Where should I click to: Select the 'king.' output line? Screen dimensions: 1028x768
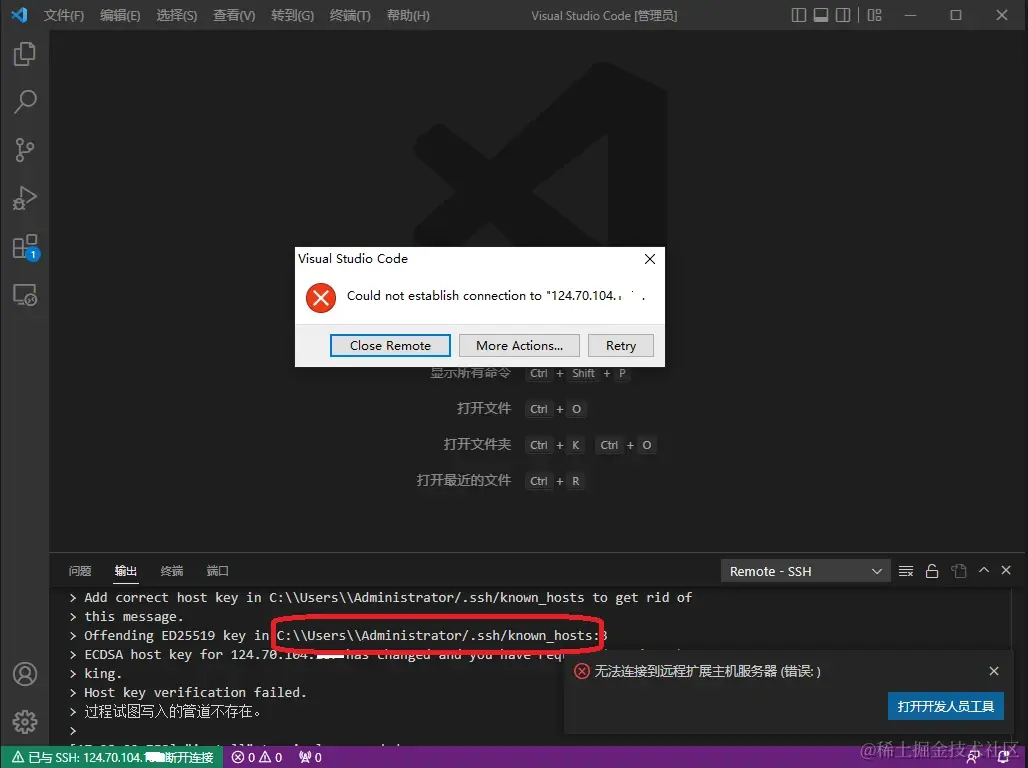point(103,674)
